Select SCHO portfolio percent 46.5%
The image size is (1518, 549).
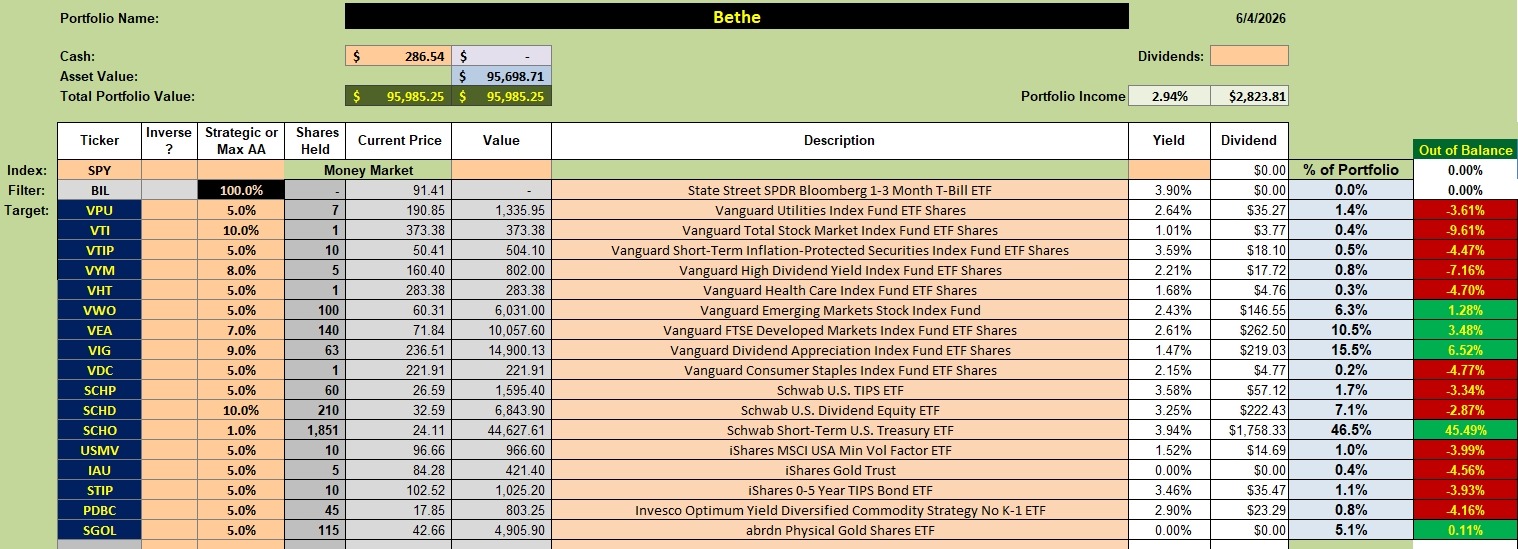click(x=1351, y=430)
